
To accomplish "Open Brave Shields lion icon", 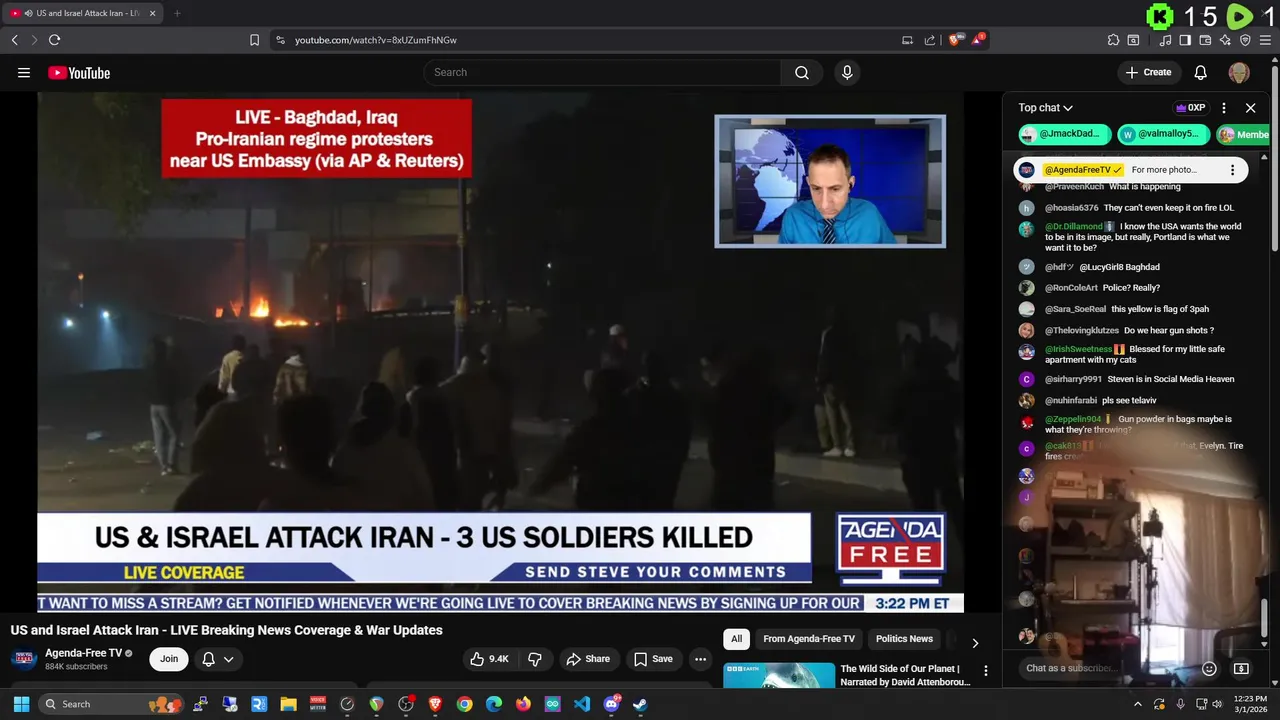I will pyautogui.click(x=955, y=40).
